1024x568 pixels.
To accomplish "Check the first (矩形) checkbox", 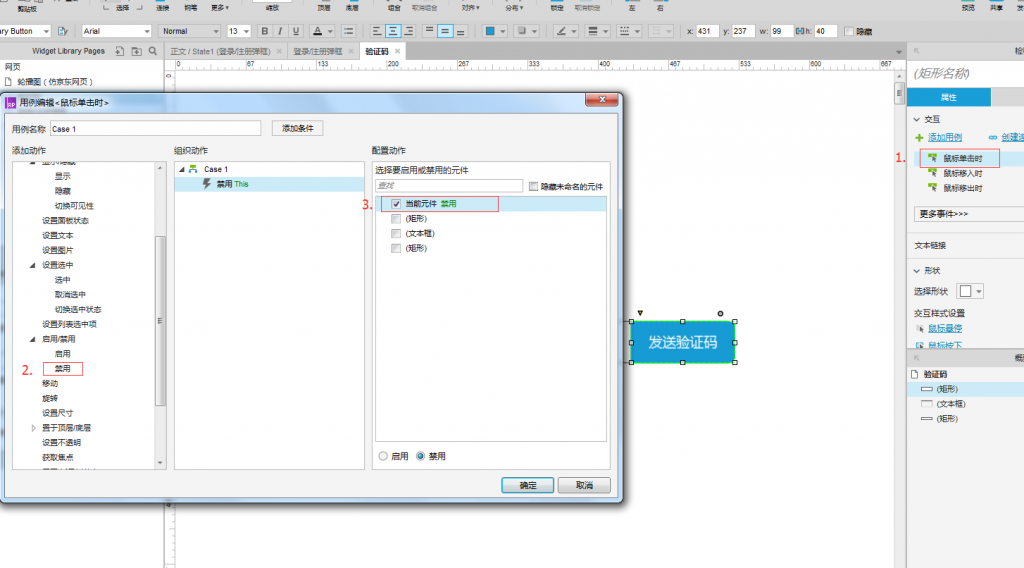I will (x=396, y=219).
